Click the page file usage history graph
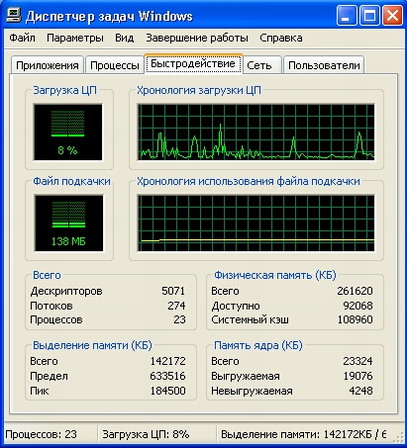 [x=256, y=223]
